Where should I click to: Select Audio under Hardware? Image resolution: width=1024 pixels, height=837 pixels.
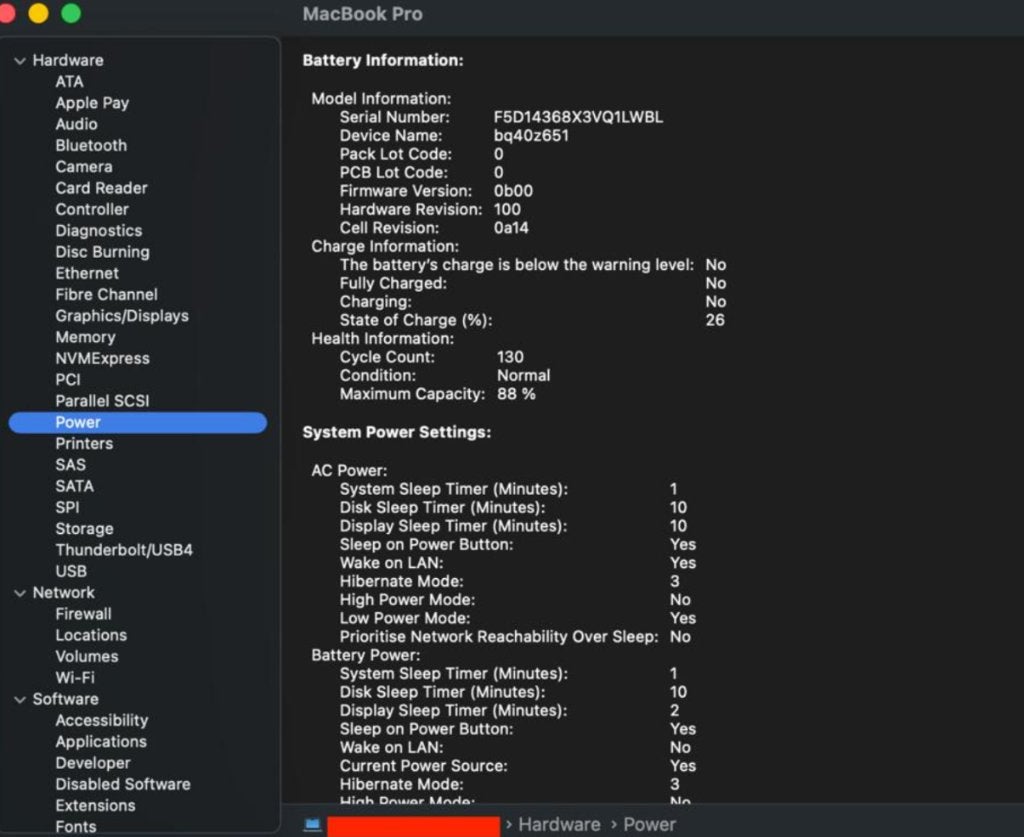click(x=76, y=124)
